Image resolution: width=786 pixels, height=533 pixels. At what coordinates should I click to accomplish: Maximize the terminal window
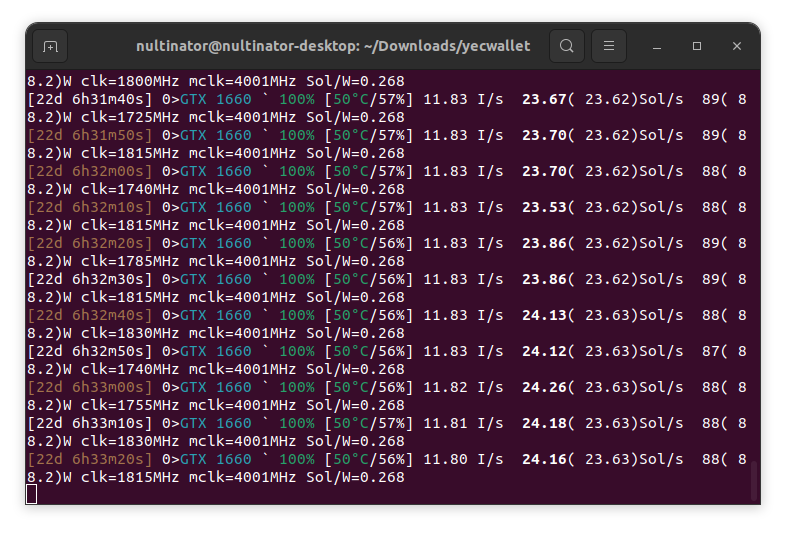697,46
